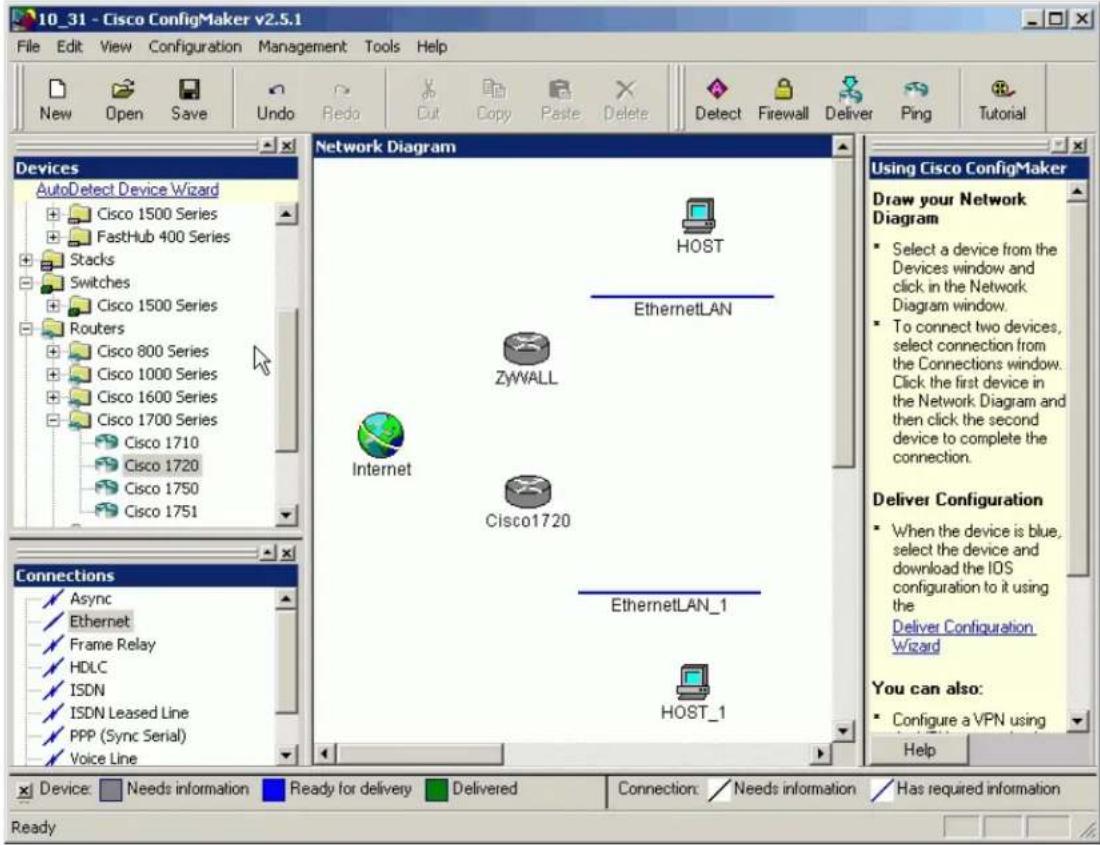Open the Firewall tool
This screenshot has height=845, width=1100.
coord(783,100)
